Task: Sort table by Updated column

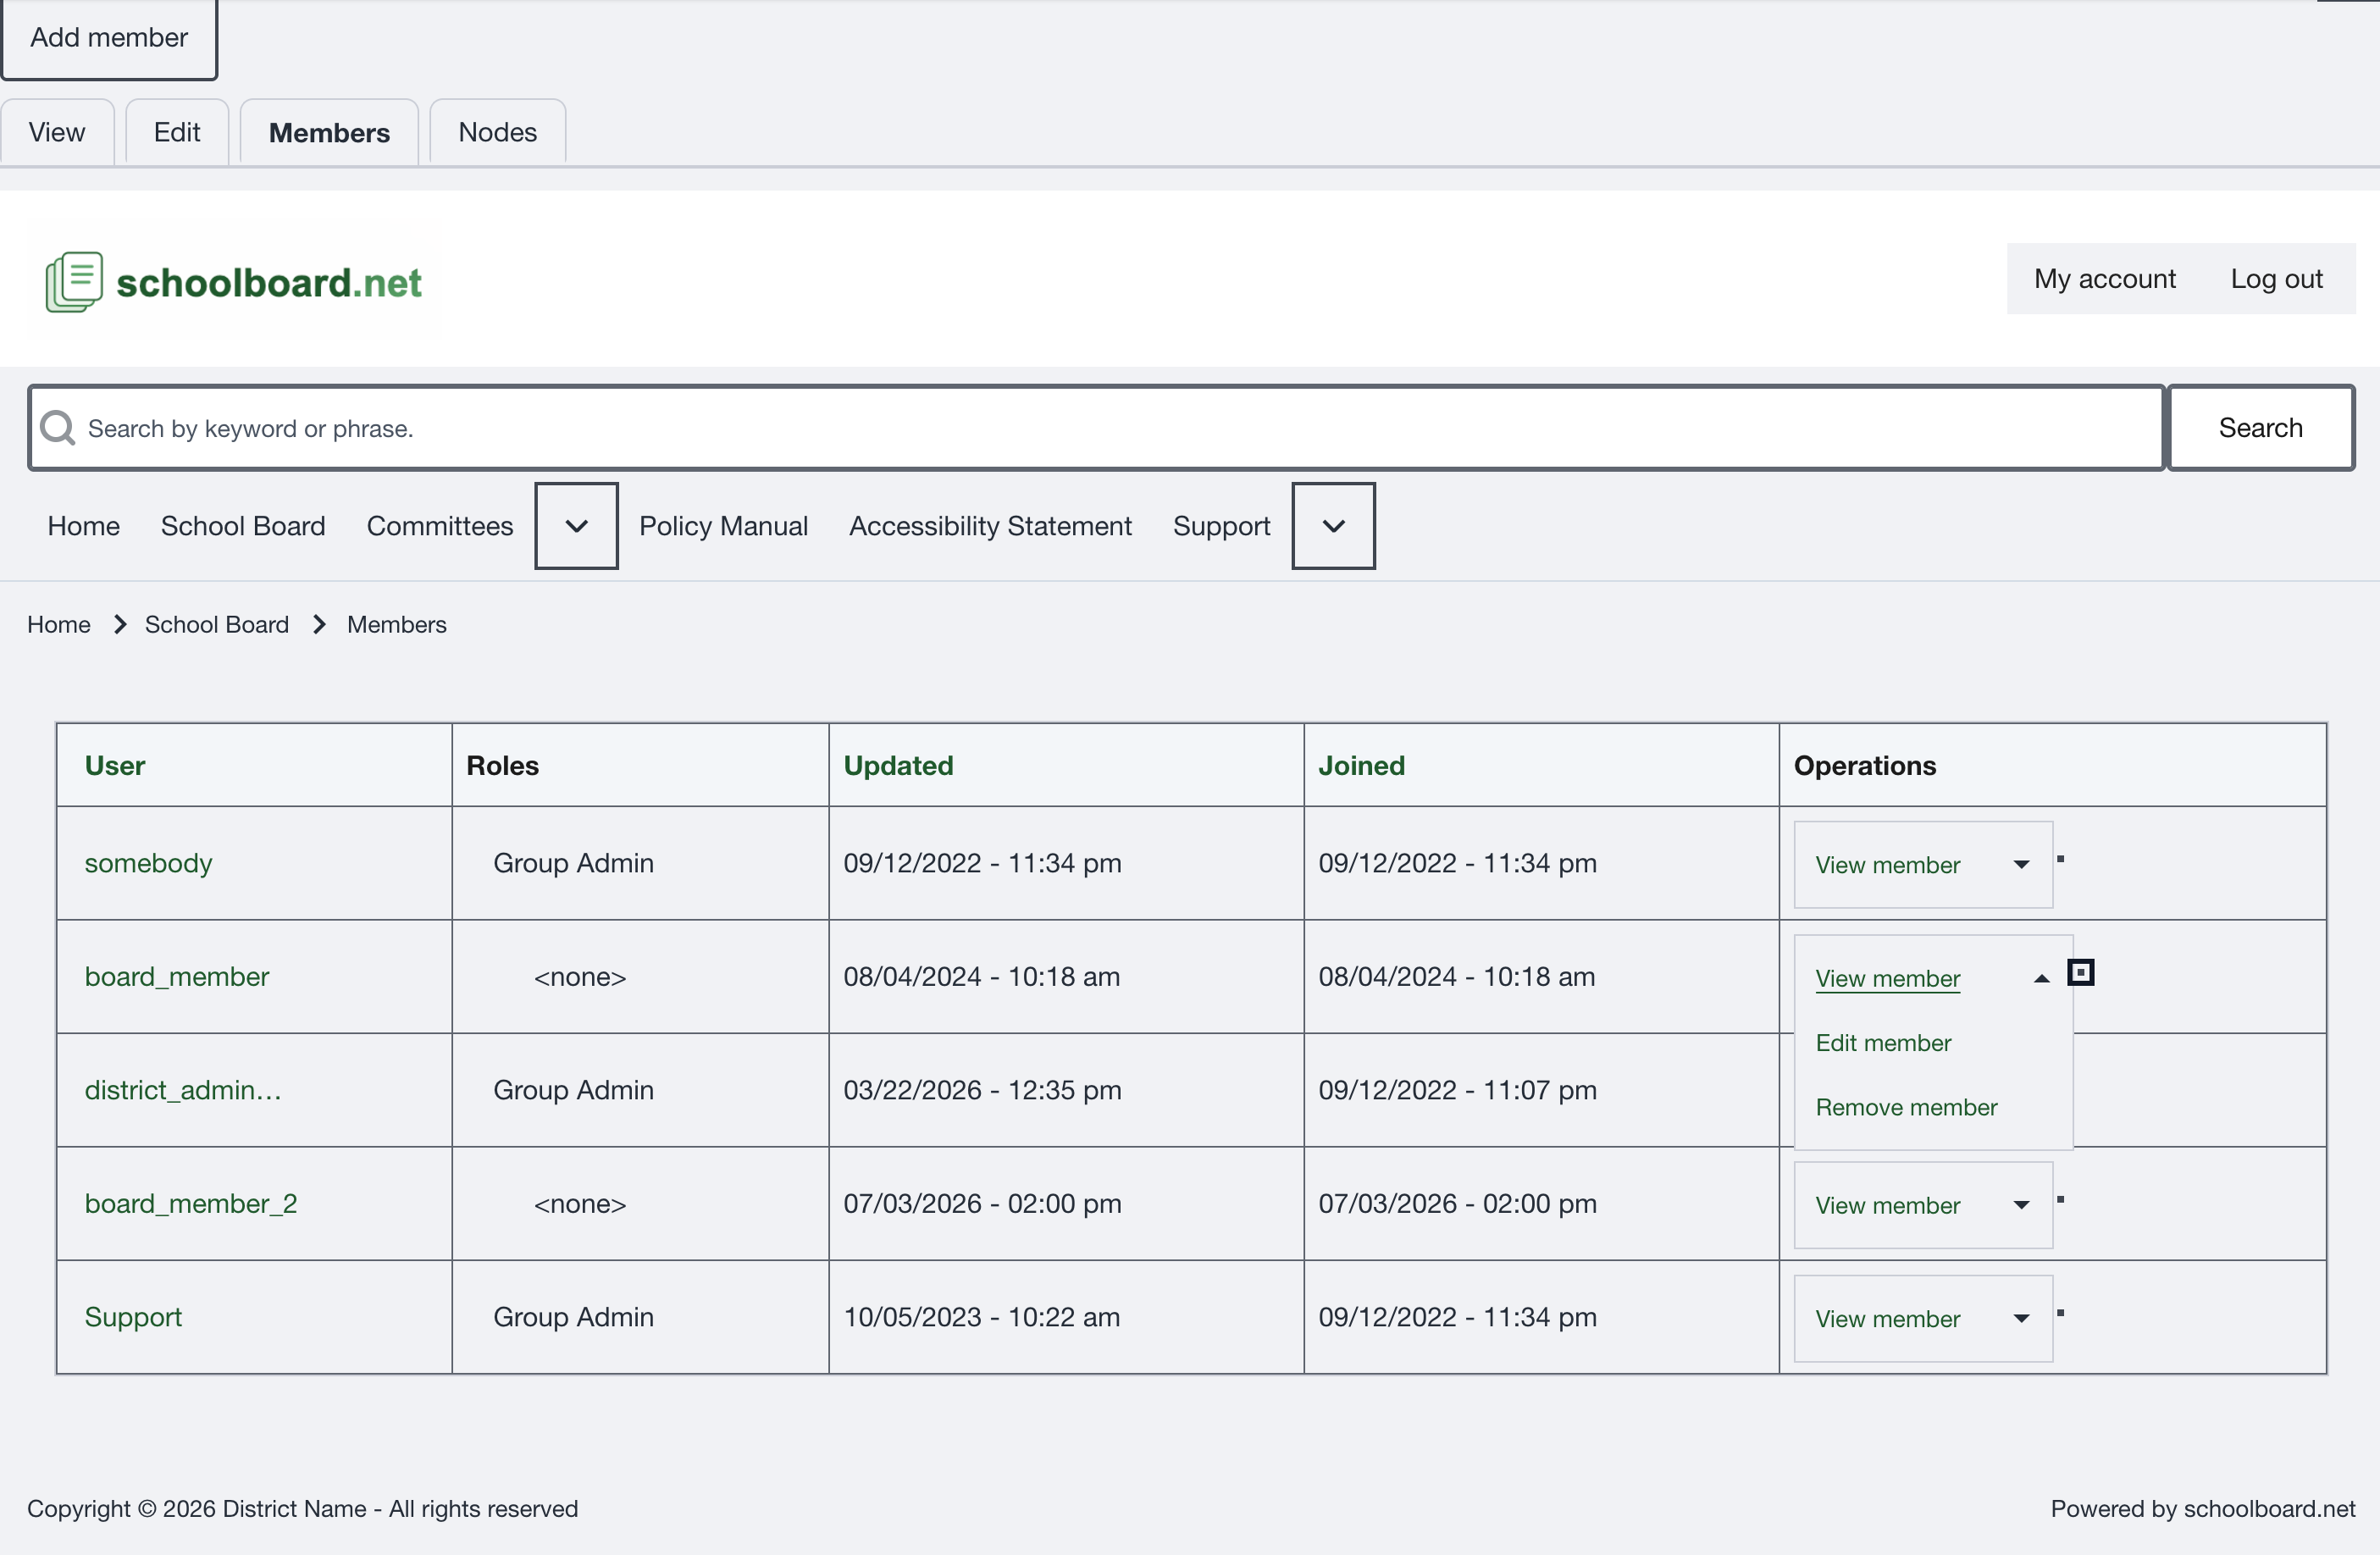Action: click(x=898, y=766)
